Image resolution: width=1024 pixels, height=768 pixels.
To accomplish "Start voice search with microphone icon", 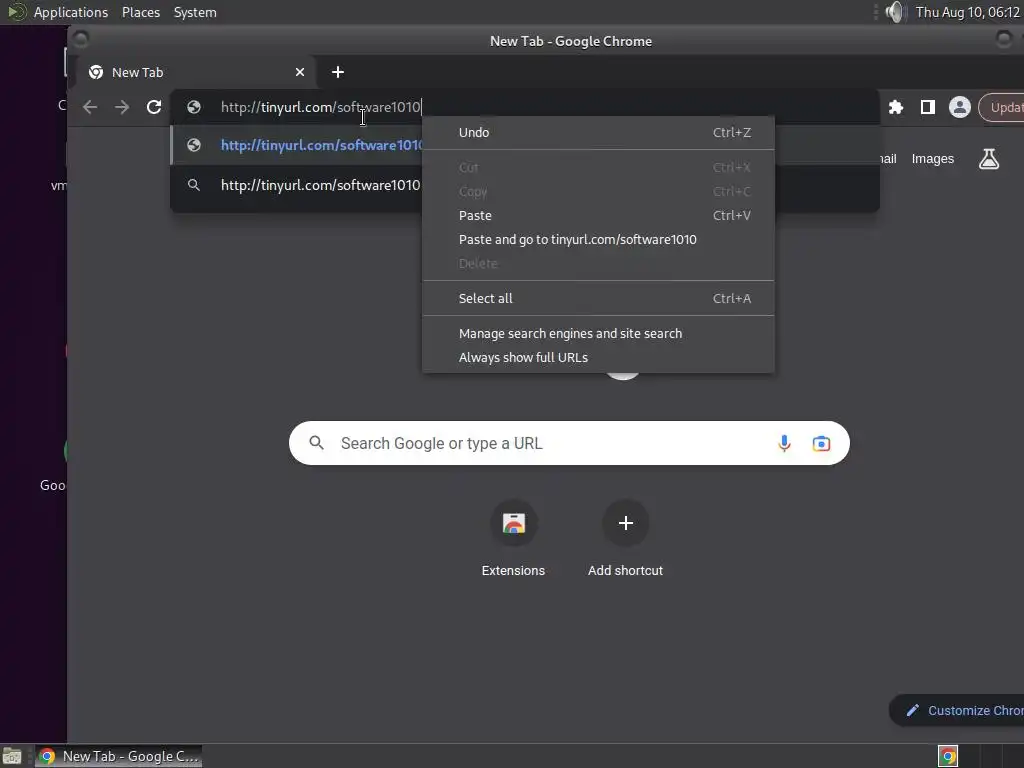I will click(784, 443).
